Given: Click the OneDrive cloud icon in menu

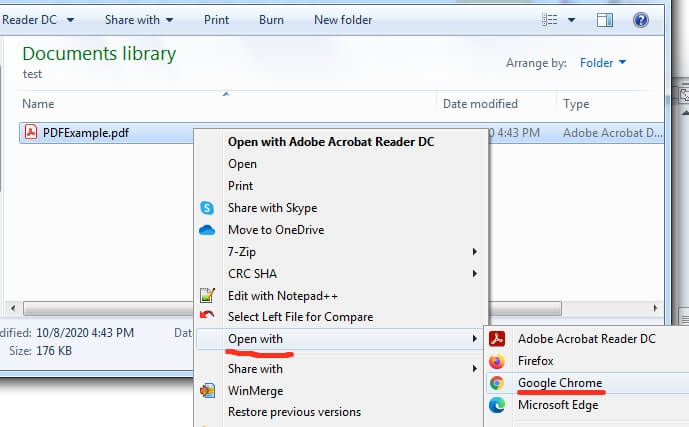Looking at the screenshot, I should click(x=207, y=230).
